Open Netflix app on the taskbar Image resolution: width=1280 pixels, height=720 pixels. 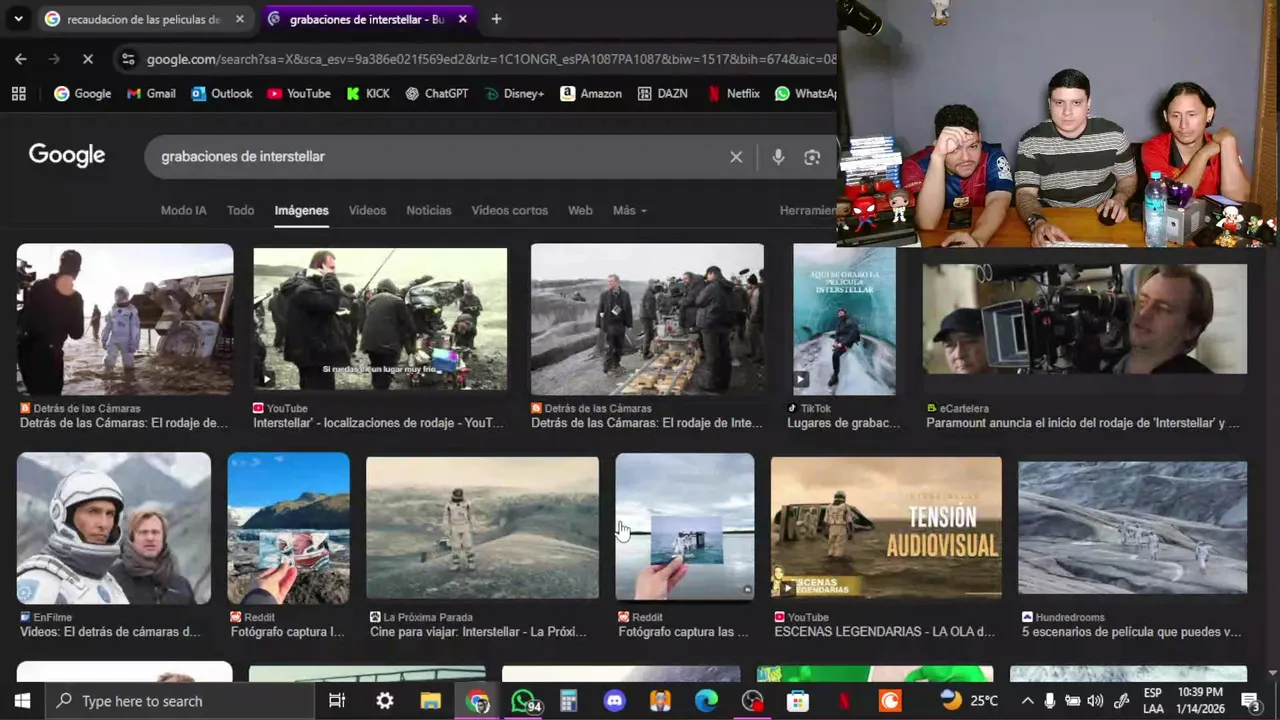tap(844, 701)
